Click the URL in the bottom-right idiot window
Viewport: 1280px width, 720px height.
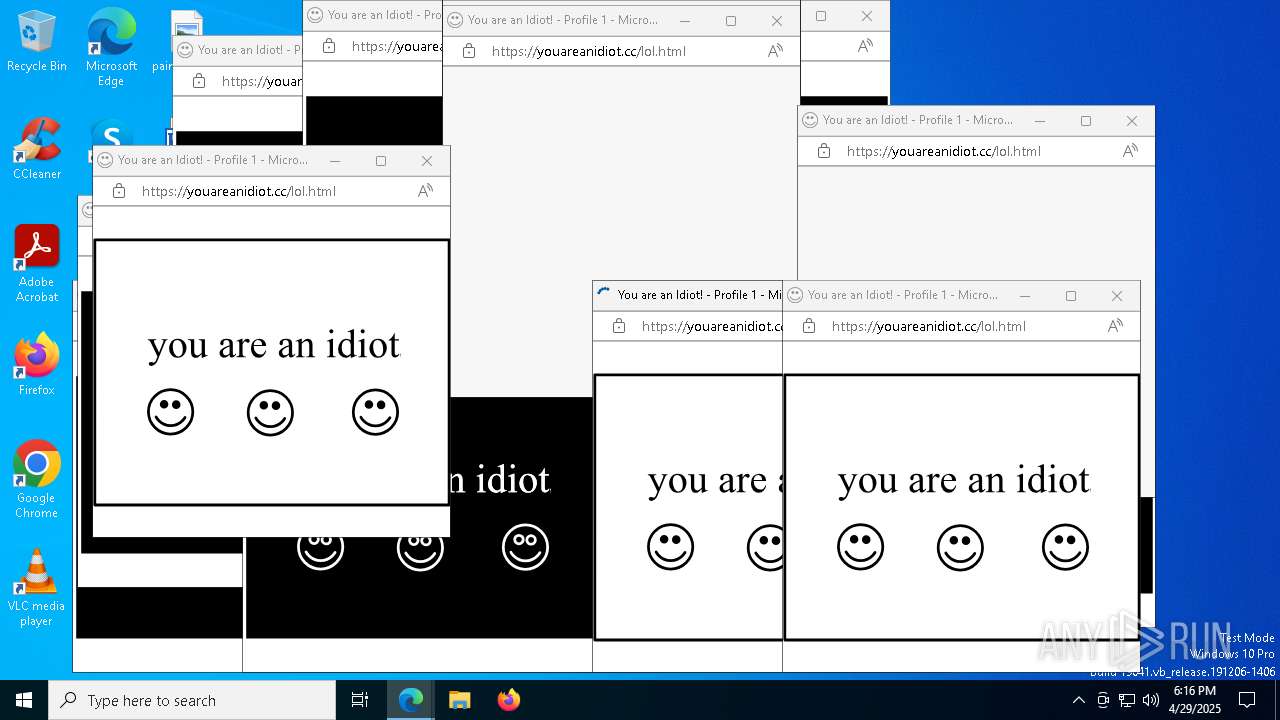pos(928,326)
